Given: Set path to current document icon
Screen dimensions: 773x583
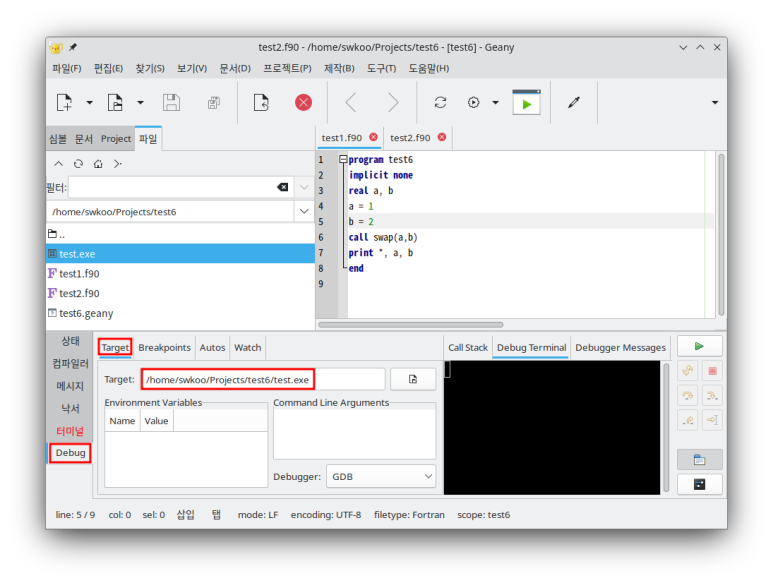Looking at the screenshot, I should [x=118, y=164].
